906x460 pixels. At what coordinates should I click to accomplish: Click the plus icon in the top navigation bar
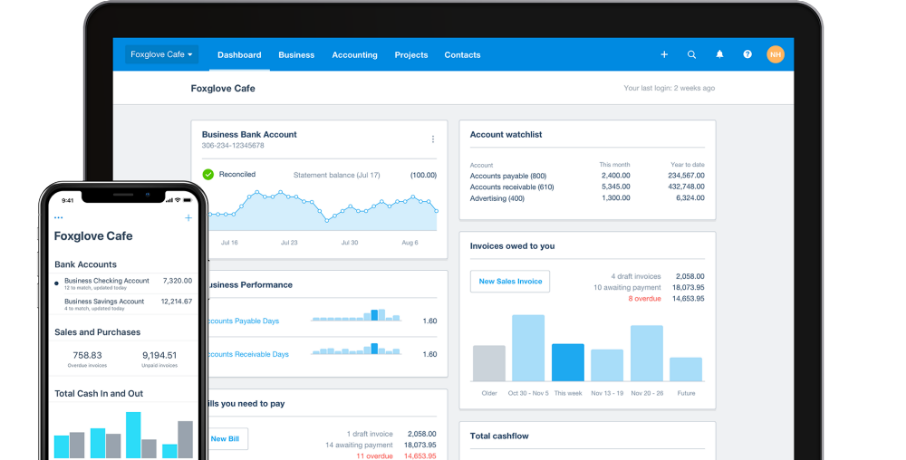[664, 55]
